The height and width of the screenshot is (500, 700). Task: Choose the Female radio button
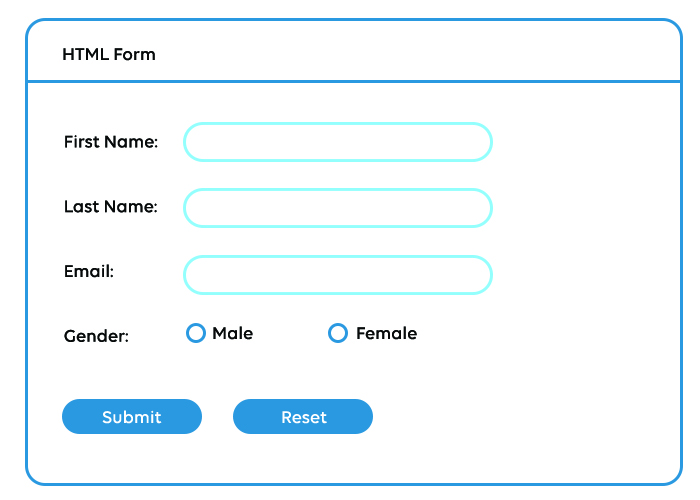[x=338, y=333]
